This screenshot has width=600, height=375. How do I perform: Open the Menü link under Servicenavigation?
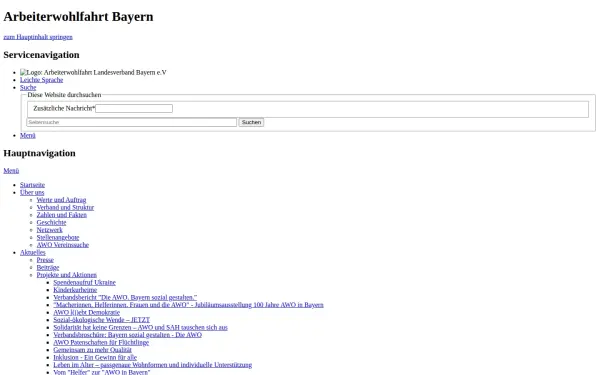click(28, 135)
